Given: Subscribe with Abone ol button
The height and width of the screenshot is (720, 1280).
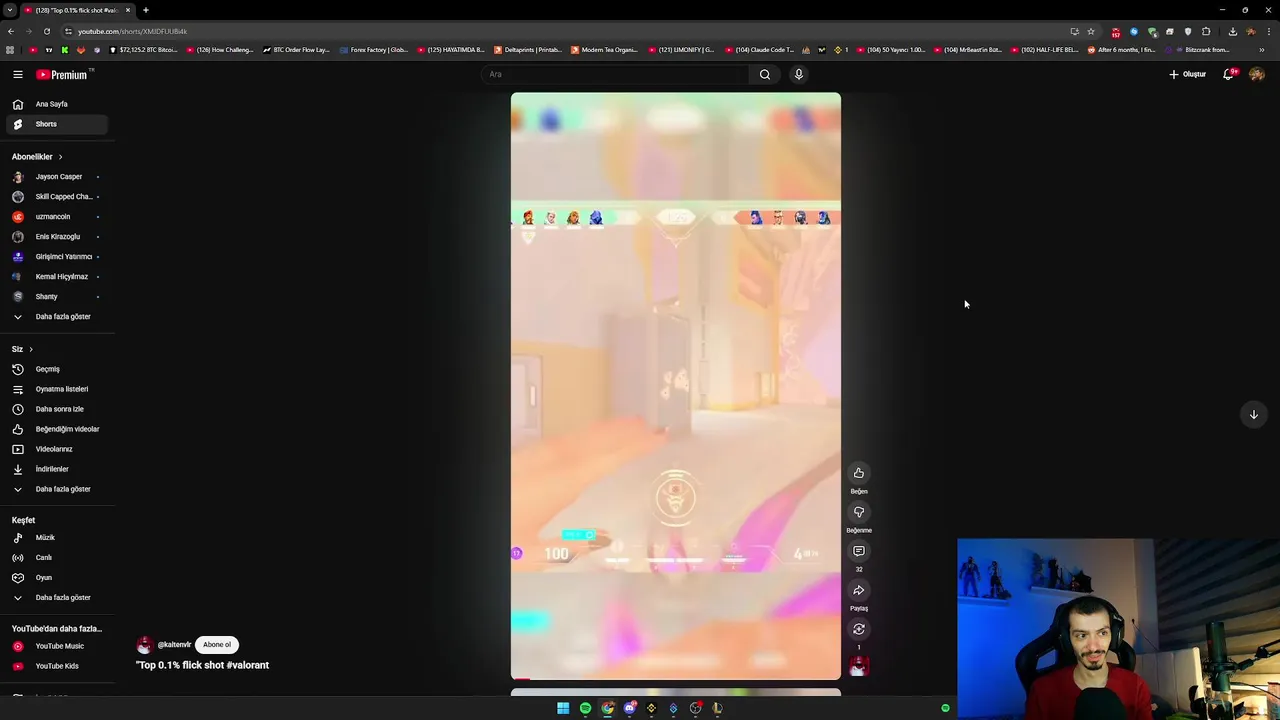Looking at the screenshot, I should click(x=217, y=645).
